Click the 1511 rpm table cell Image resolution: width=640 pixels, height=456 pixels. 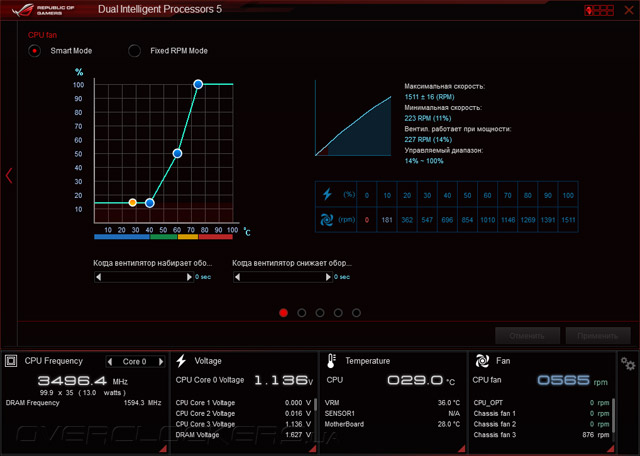coord(568,220)
